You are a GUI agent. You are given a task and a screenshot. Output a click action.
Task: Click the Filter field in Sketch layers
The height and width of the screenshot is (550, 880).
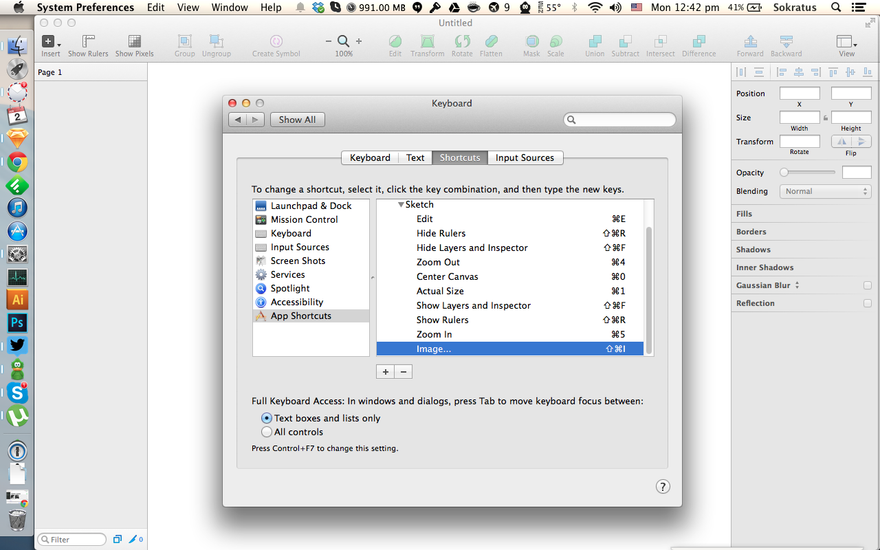[x=72, y=539]
